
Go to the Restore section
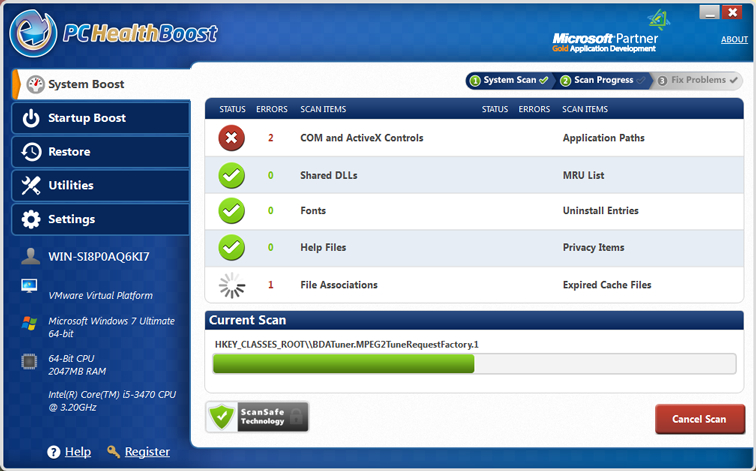pyautogui.click(x=100, y=152)
